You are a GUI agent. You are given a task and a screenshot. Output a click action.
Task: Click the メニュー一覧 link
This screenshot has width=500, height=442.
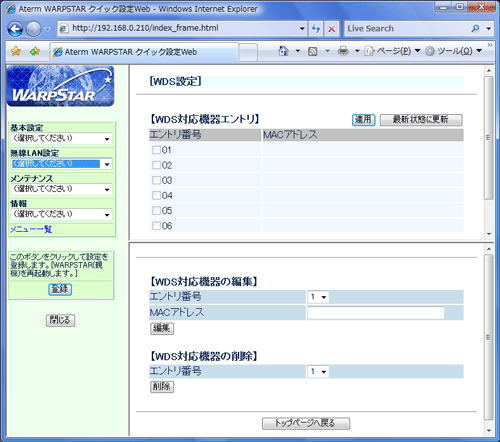31,229
